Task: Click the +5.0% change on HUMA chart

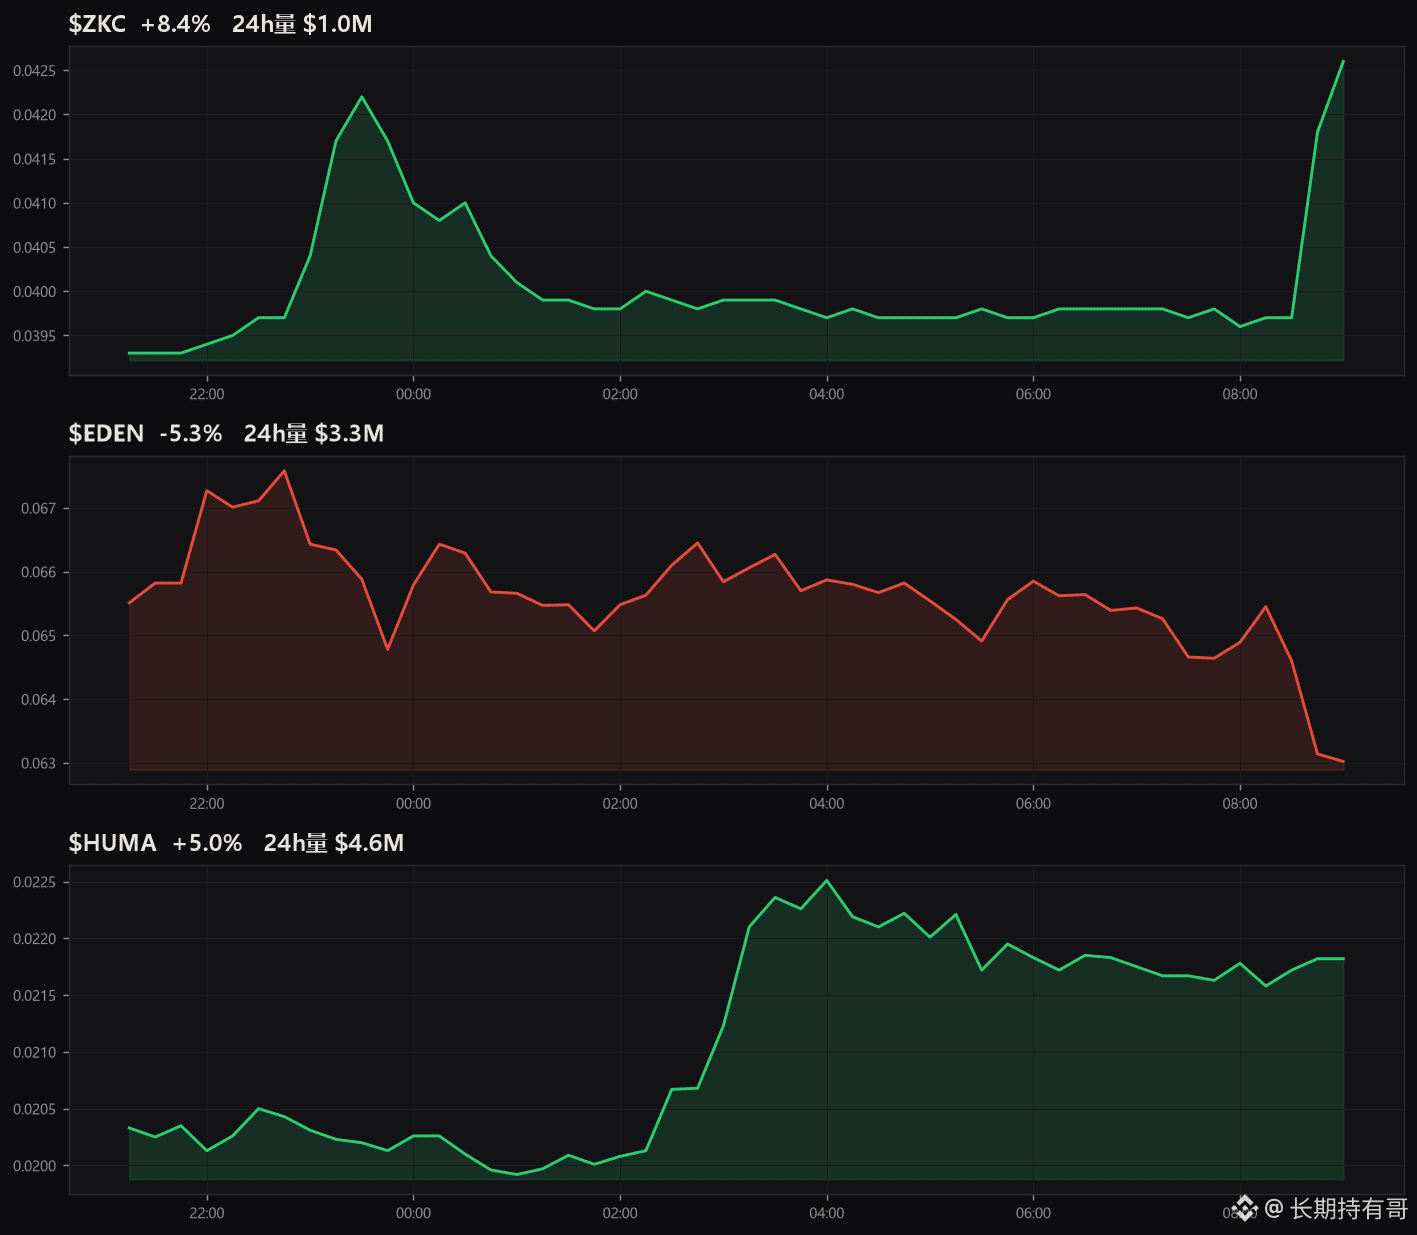Action: [x=207, y=843]
